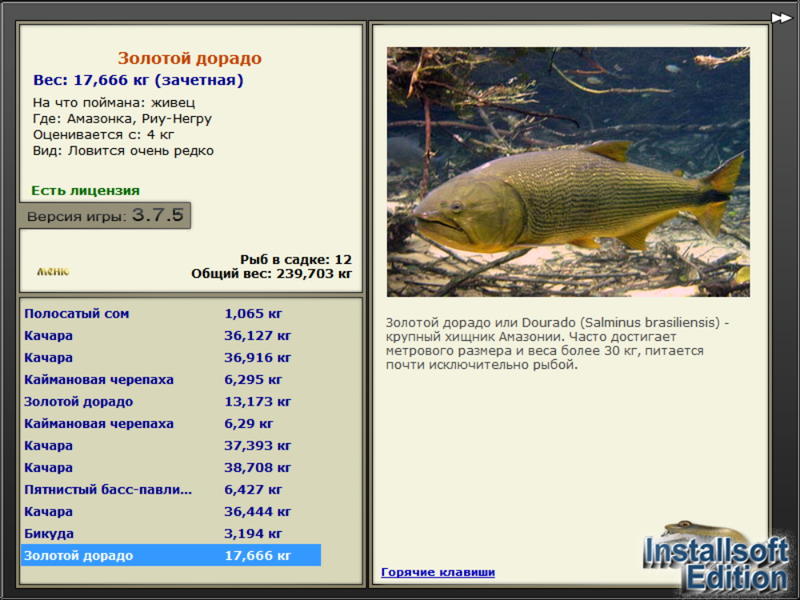Image resolution: width=800 pixels, height=600 pixels.
Task: Select the Полосатый сом row
Action: [171, 314]
